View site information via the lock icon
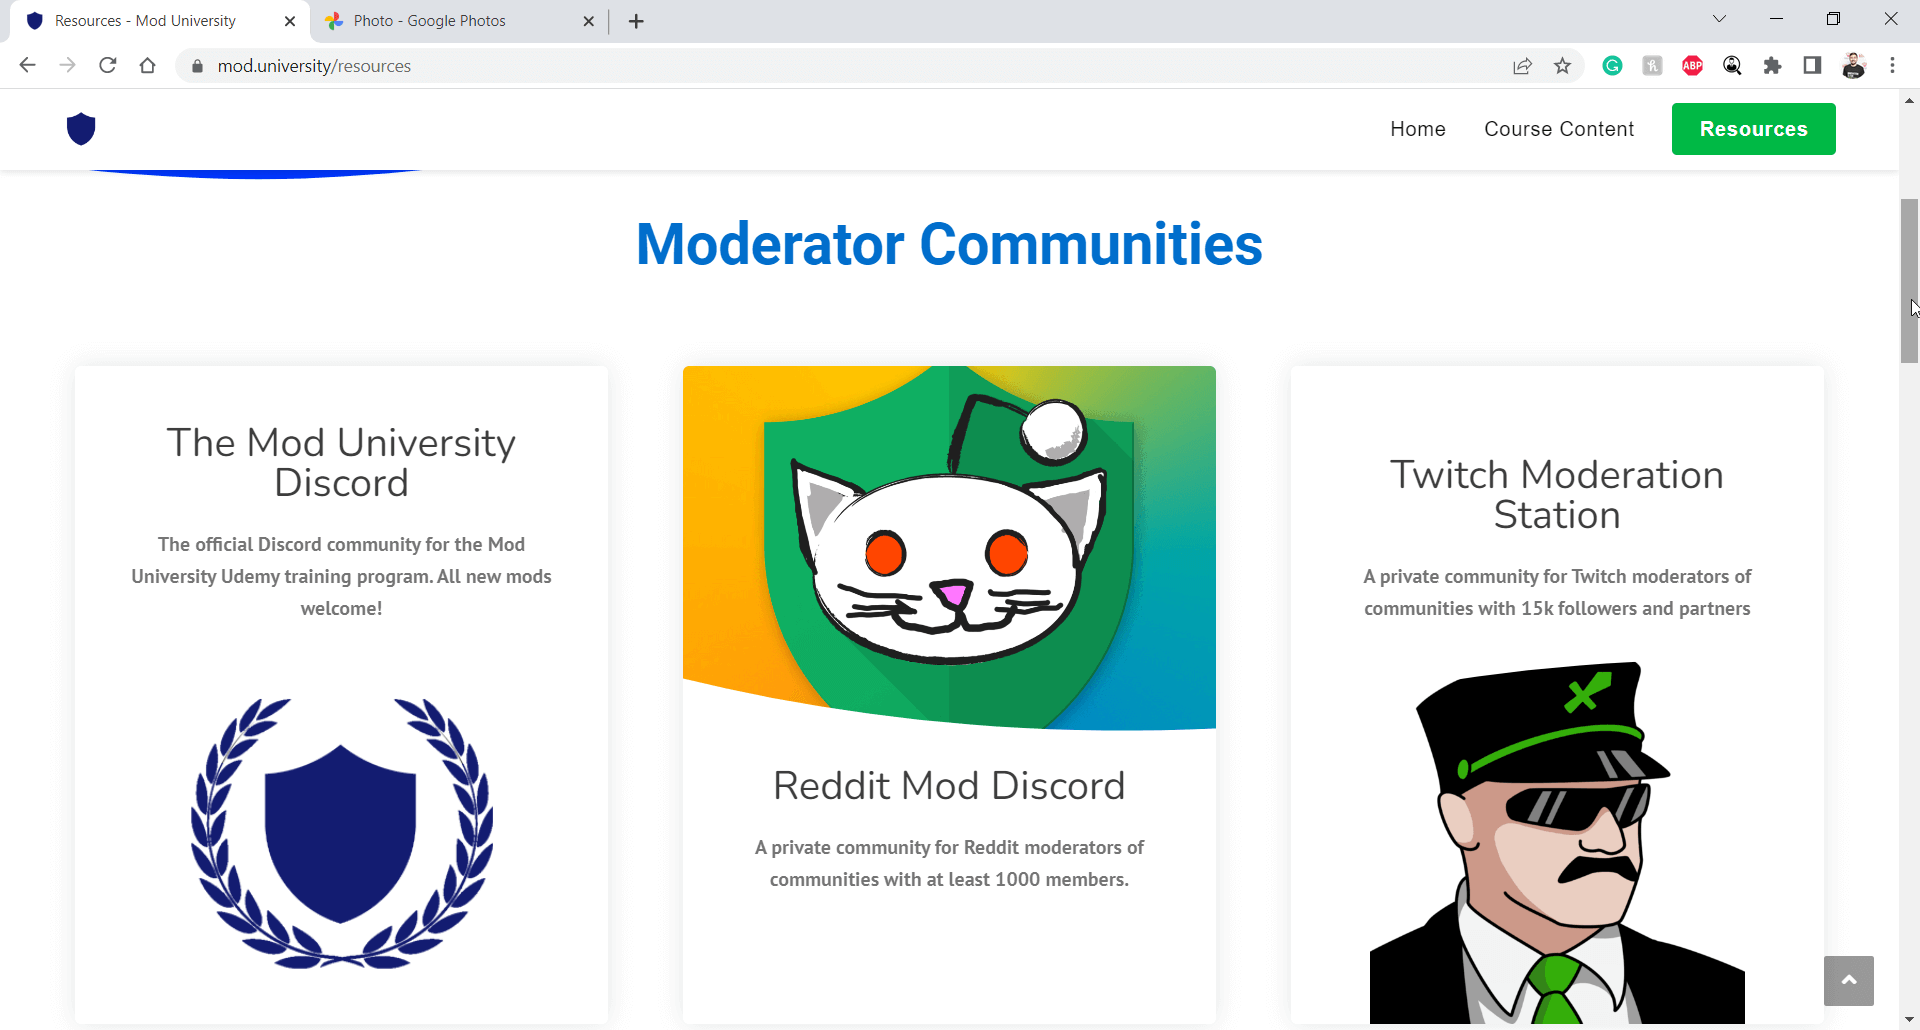Screen dimensions: 1920x1030 coord(197,66)
